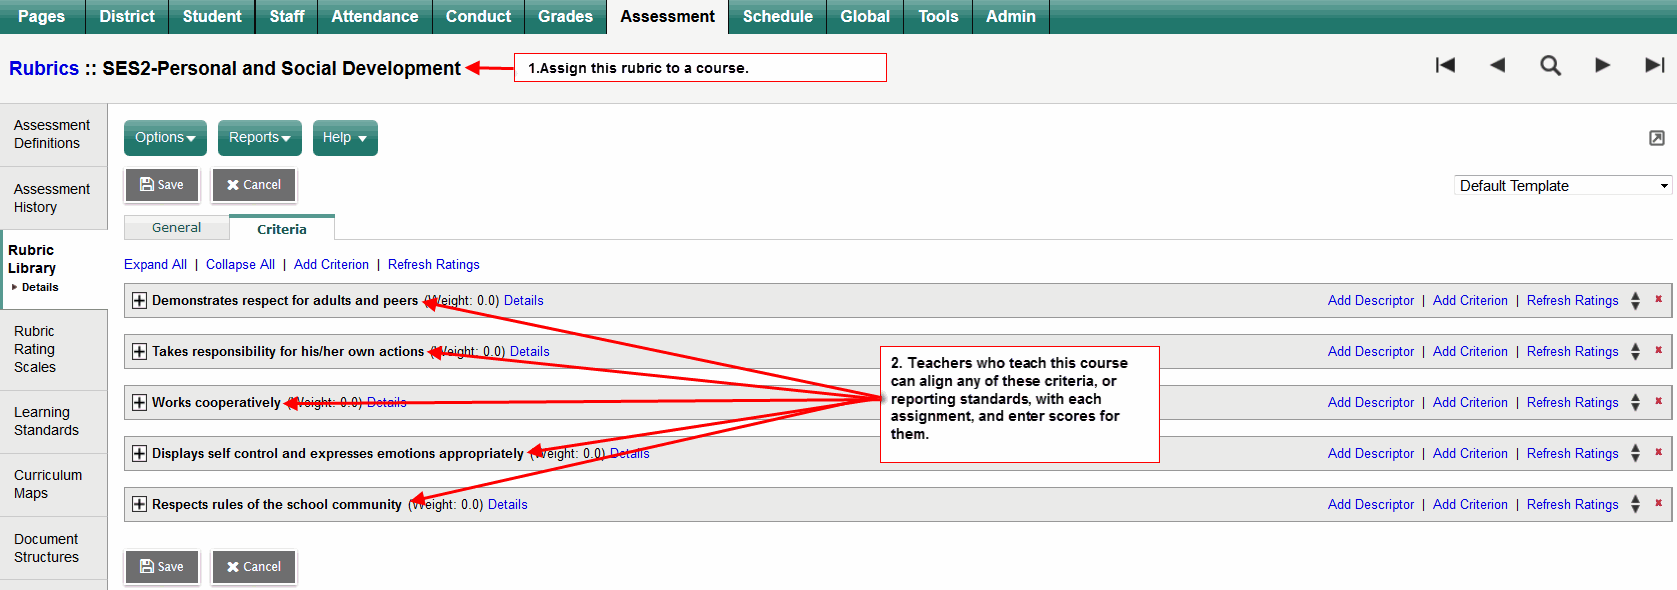Click the magnifying glass search icon
Viewport: 1677px width, 590px height.
[x=1550, y=65]
